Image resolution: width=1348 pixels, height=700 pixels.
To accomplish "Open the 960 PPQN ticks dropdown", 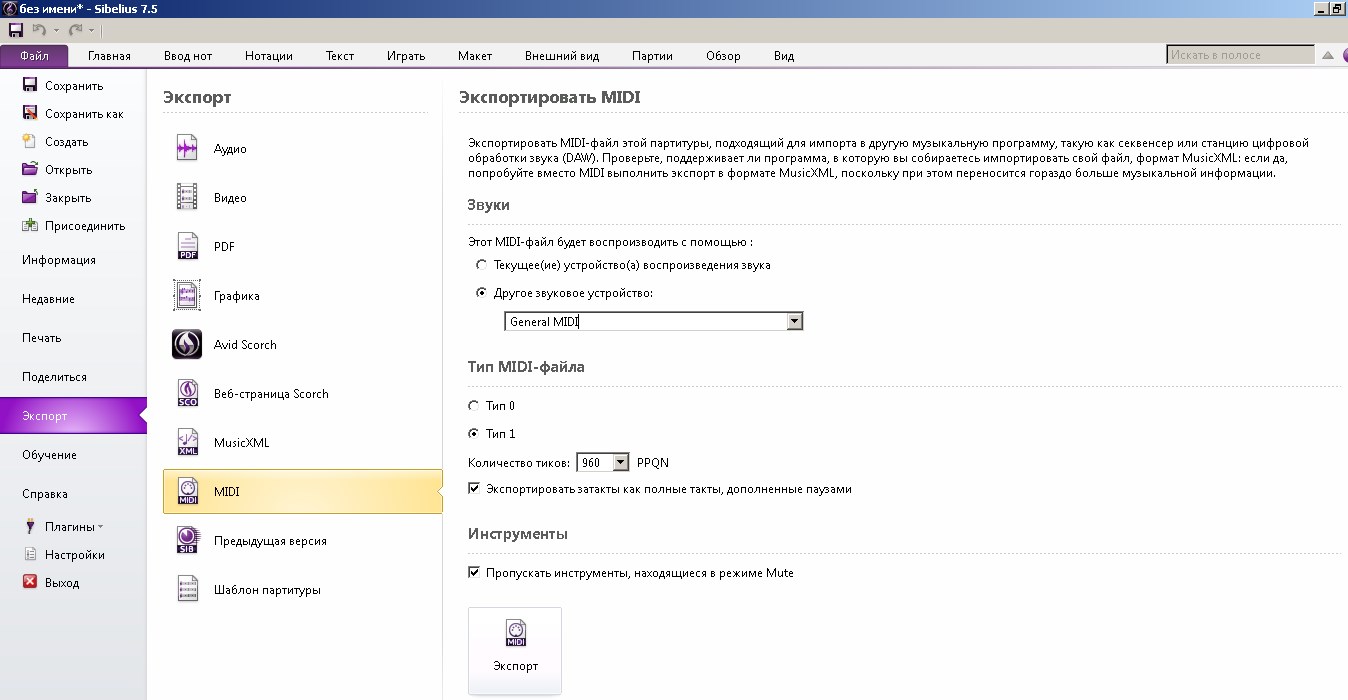I will 621,462.
